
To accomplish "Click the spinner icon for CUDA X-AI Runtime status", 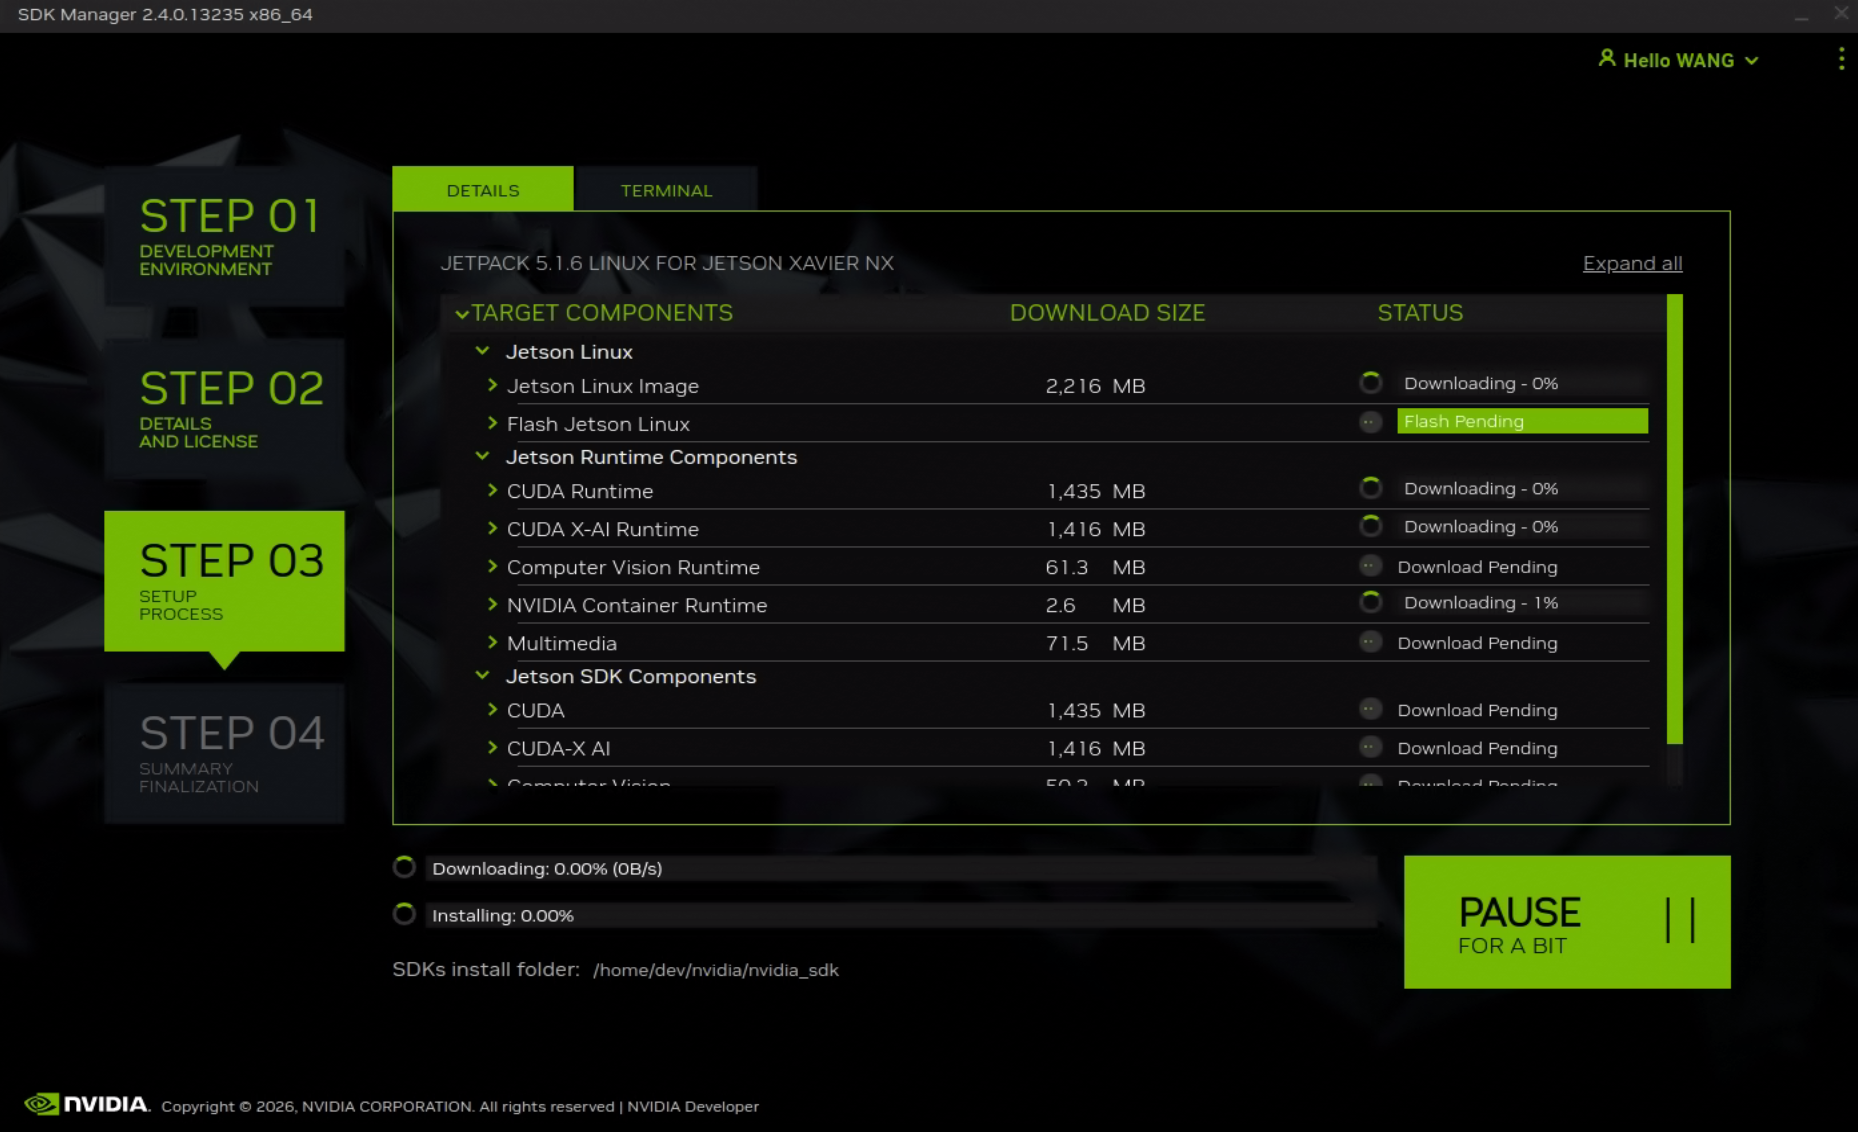I will (x=1371, y=526).
